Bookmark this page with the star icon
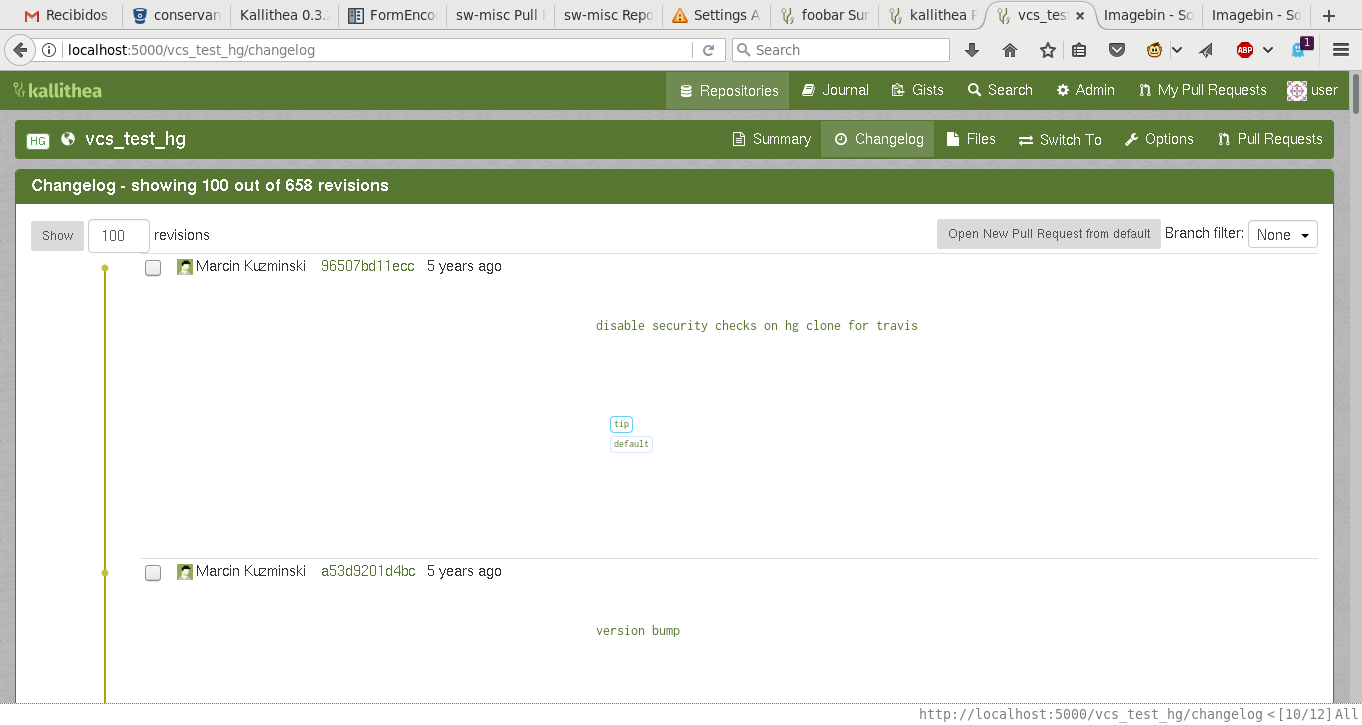This screenshot has height=725, width=1362. click(1047, 50)
